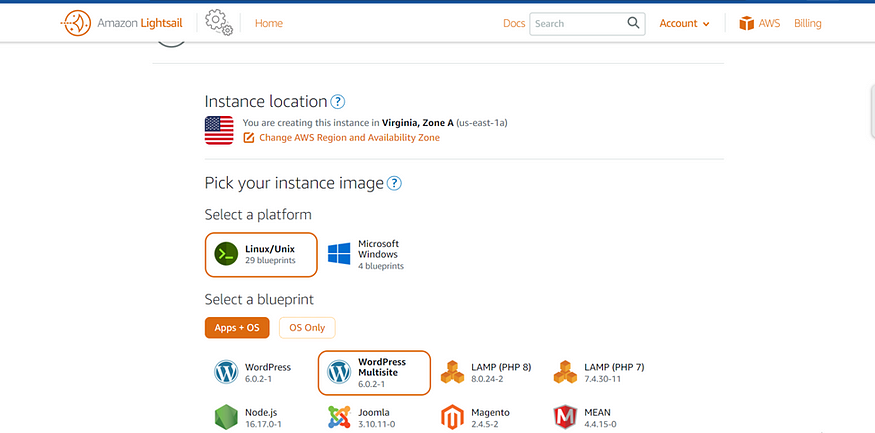The image size is (875, 433).
Task: Click the United States flag icon
Action: pos(219,131)
